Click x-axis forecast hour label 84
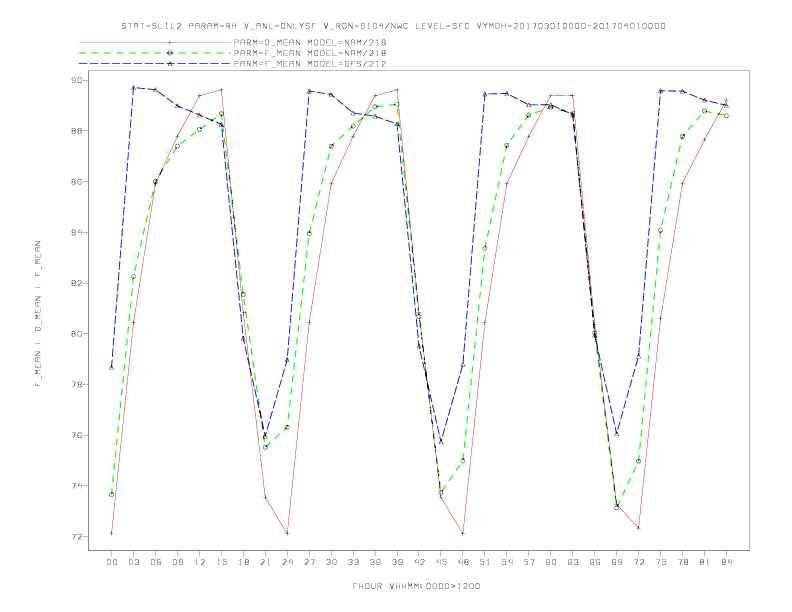792x612 pixels. click(727, 562)
